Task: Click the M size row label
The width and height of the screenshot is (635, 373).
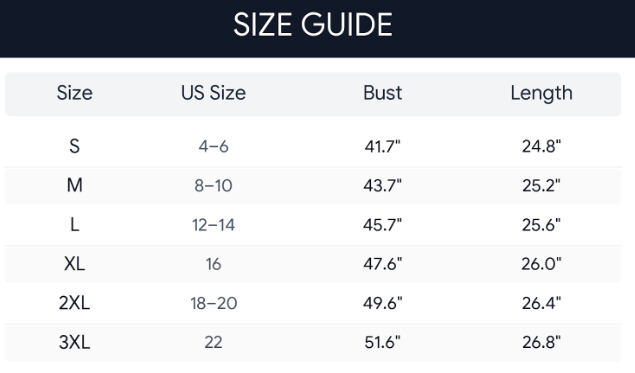Action: 75,185
